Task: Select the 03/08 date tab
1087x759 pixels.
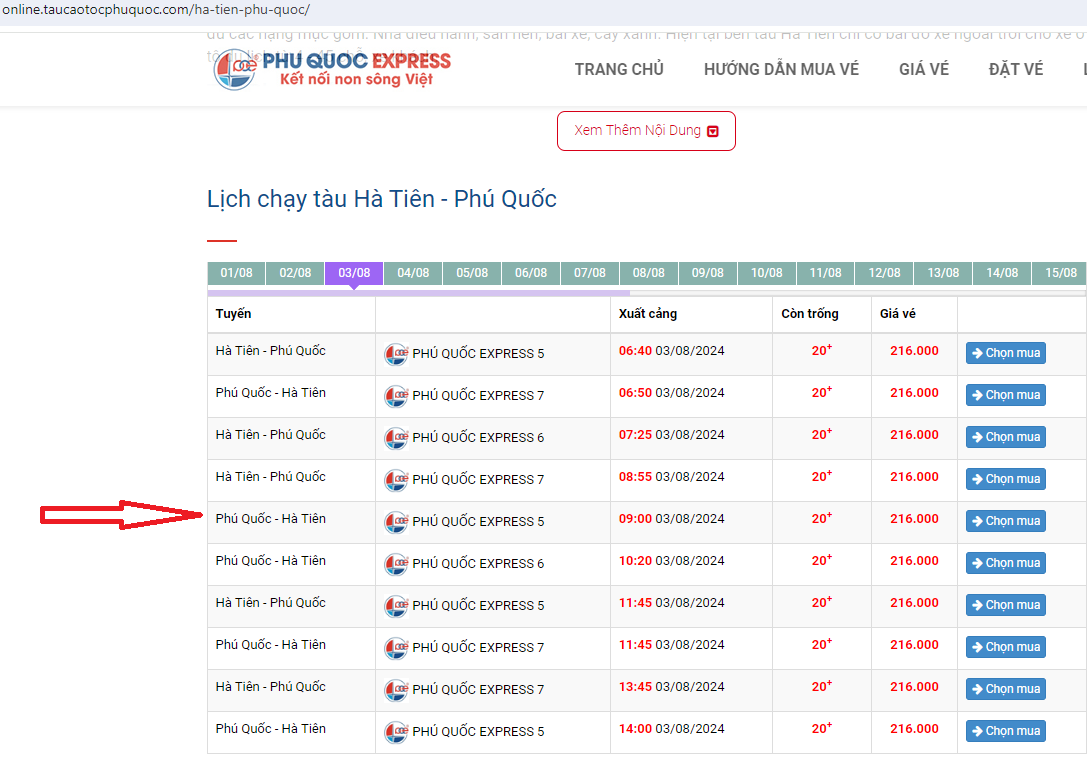Action: pos(354,273)
